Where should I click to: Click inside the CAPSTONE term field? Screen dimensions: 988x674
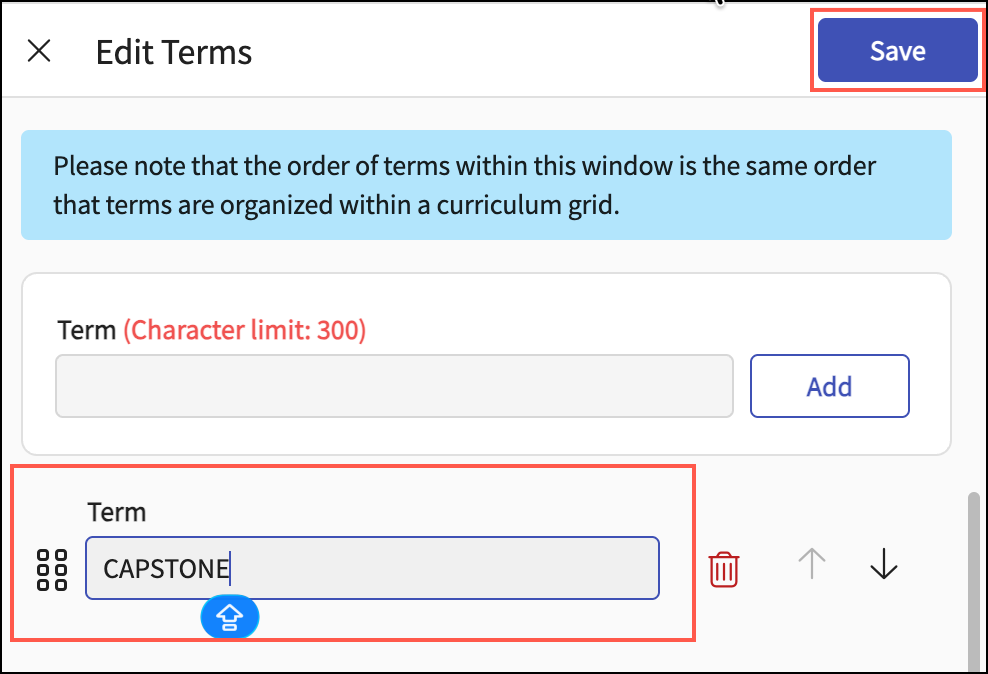pyautogui.click(x=440, y=568)
